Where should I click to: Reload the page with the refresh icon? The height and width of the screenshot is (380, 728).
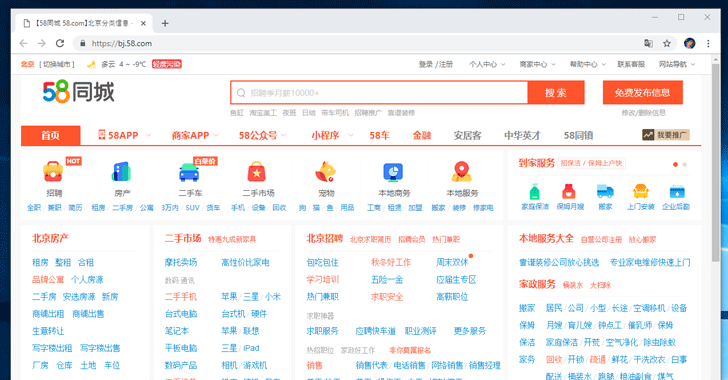click(x=60, y=43)
